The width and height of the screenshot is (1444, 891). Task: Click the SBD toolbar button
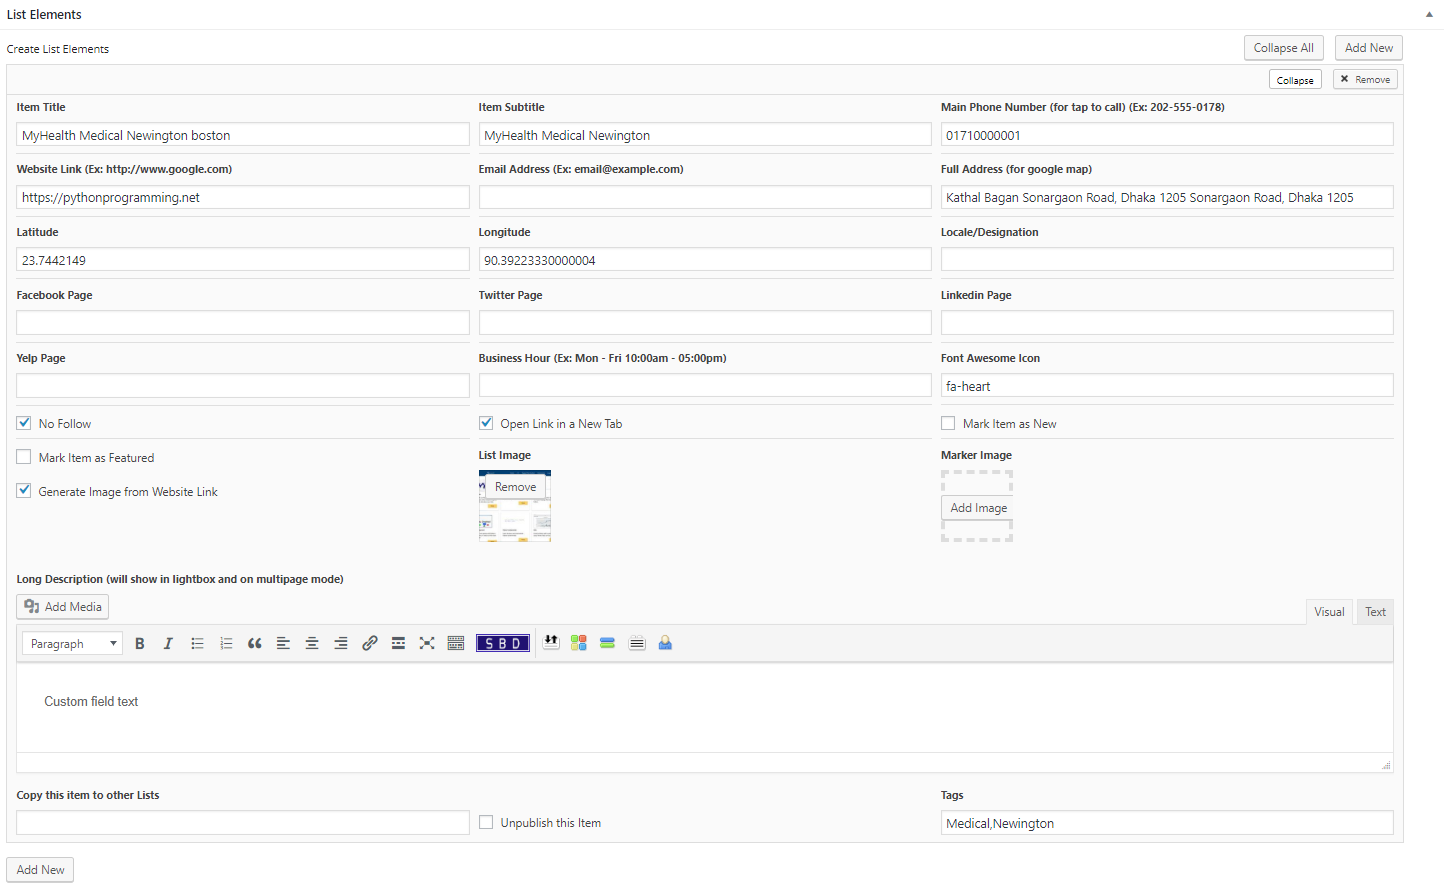click(x=503, y=644)
